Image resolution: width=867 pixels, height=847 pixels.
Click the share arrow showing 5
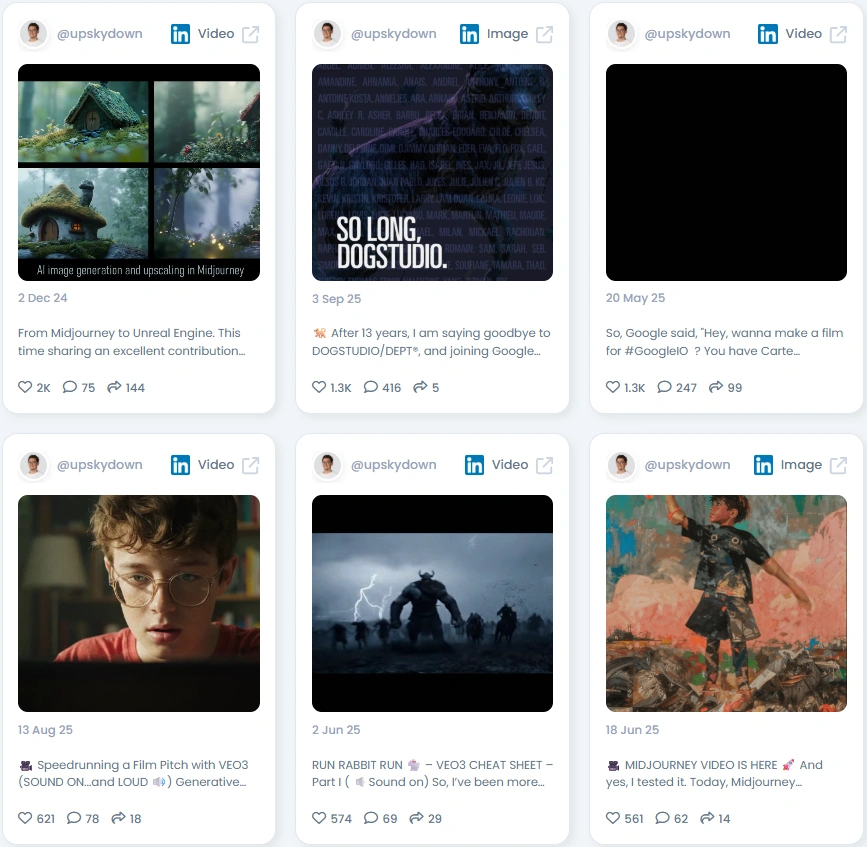click(x=420, y=387)
